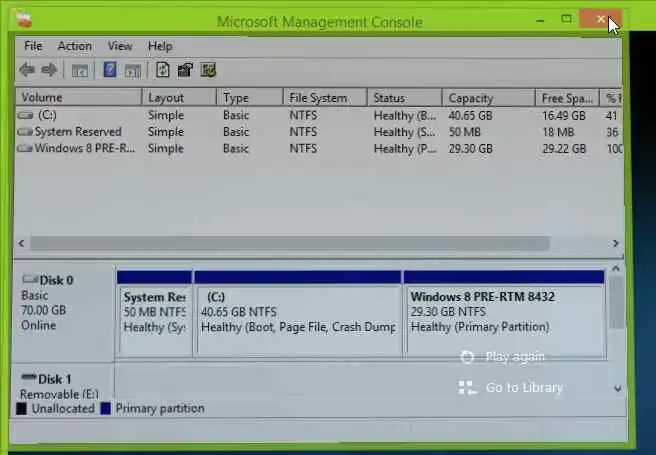Open the Help menu

coord(160,46)
